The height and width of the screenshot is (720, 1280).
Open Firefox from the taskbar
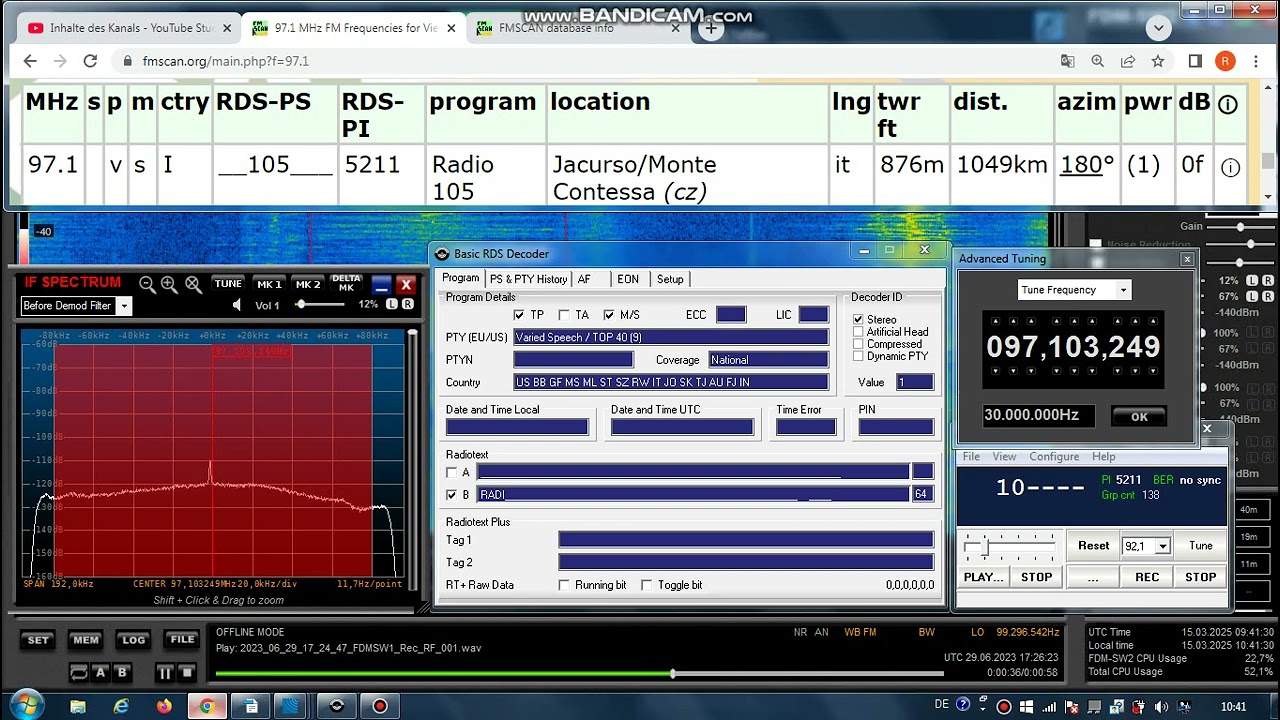pos(164,706)
